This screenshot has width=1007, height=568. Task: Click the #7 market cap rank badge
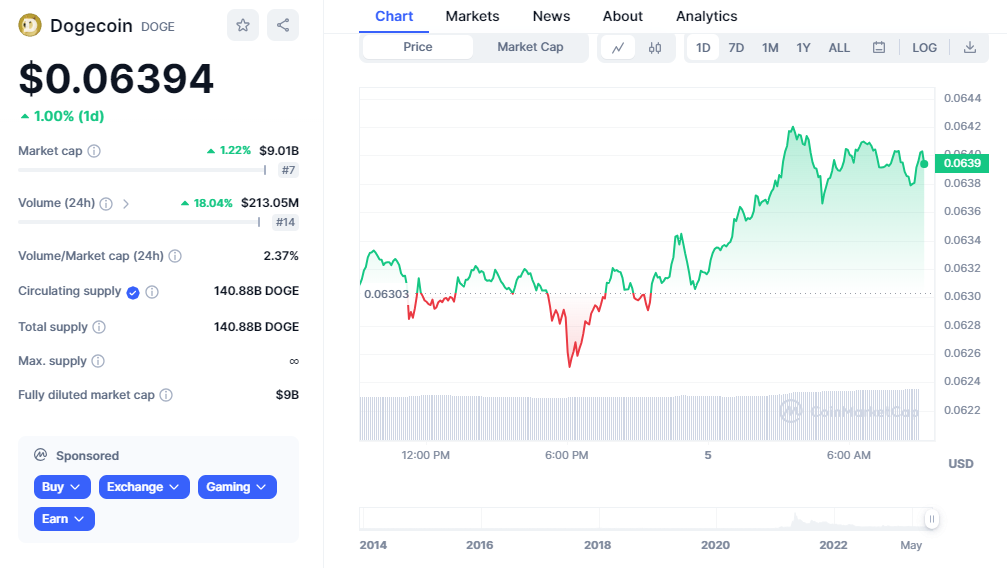coord(288,170)
